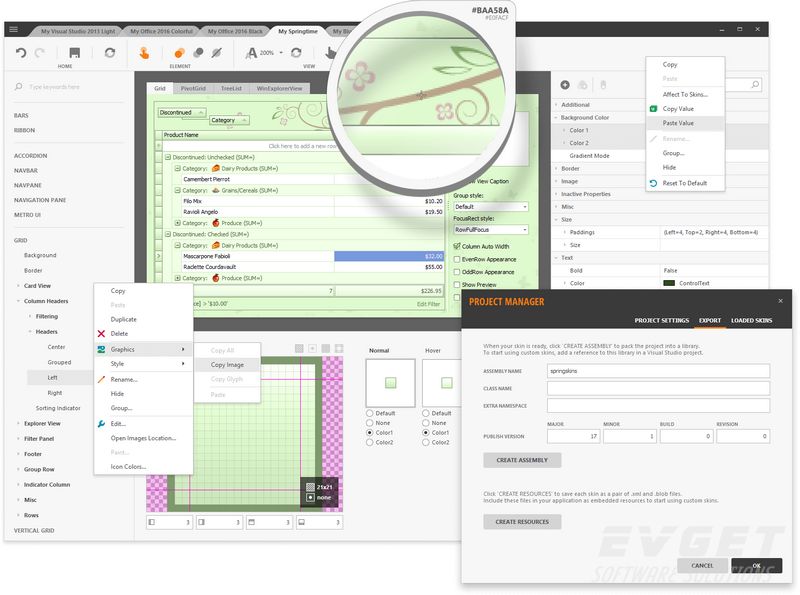Click OK in Project Manager
The width and height of the screenshot is (800, 595).
(x=756, y=565)
